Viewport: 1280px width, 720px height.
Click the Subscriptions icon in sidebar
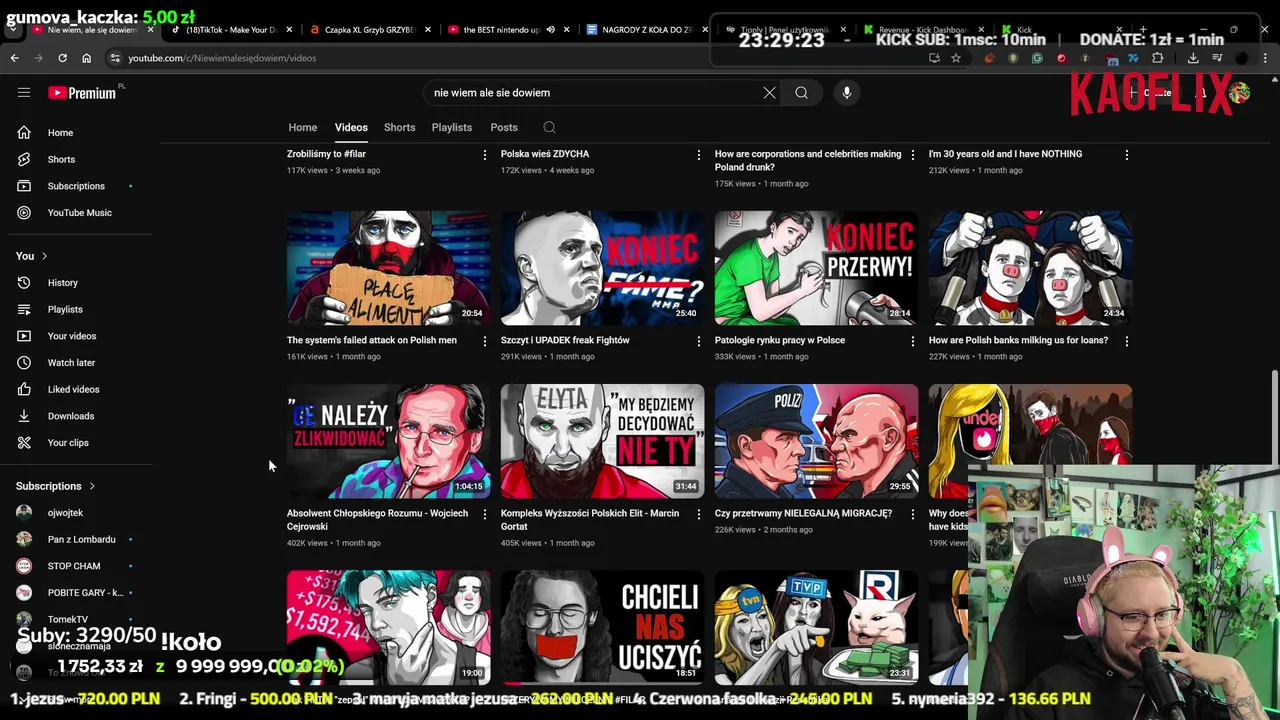(x=24, y=186)
